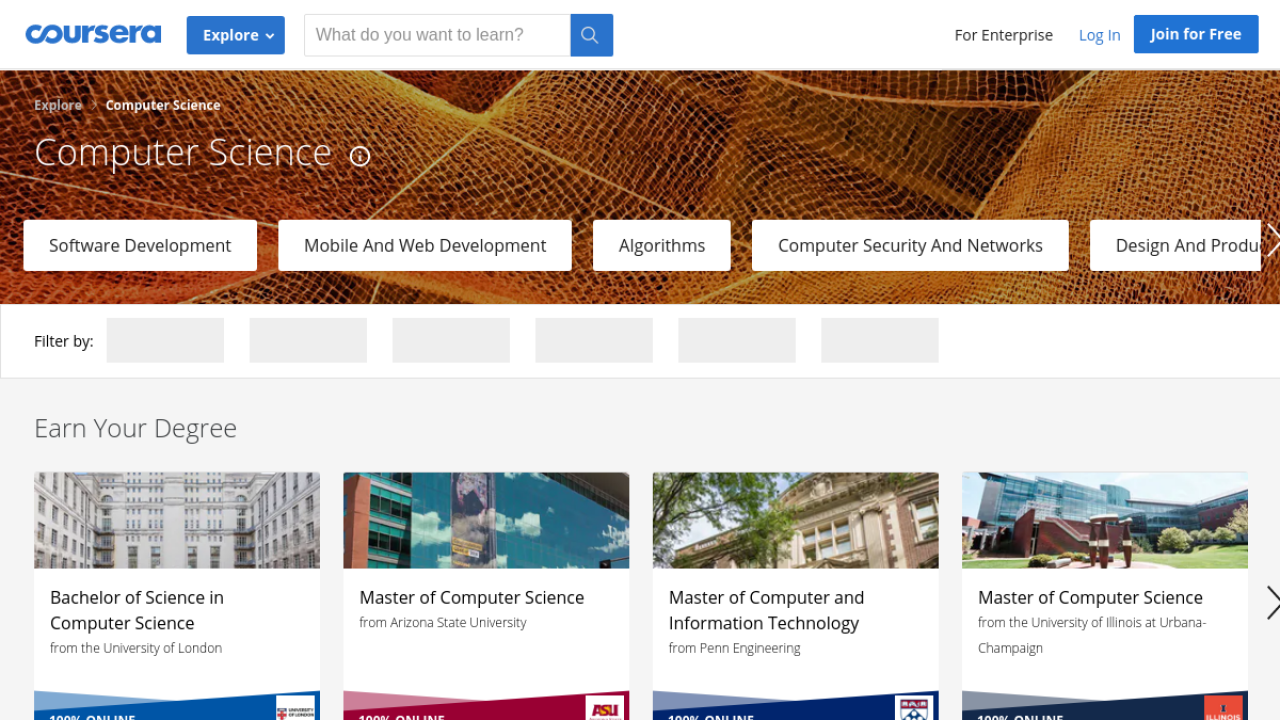This screenshot has height=720, width=1280.
Task: Click the ASU logo on the degree card
Action: click(605, 708)
